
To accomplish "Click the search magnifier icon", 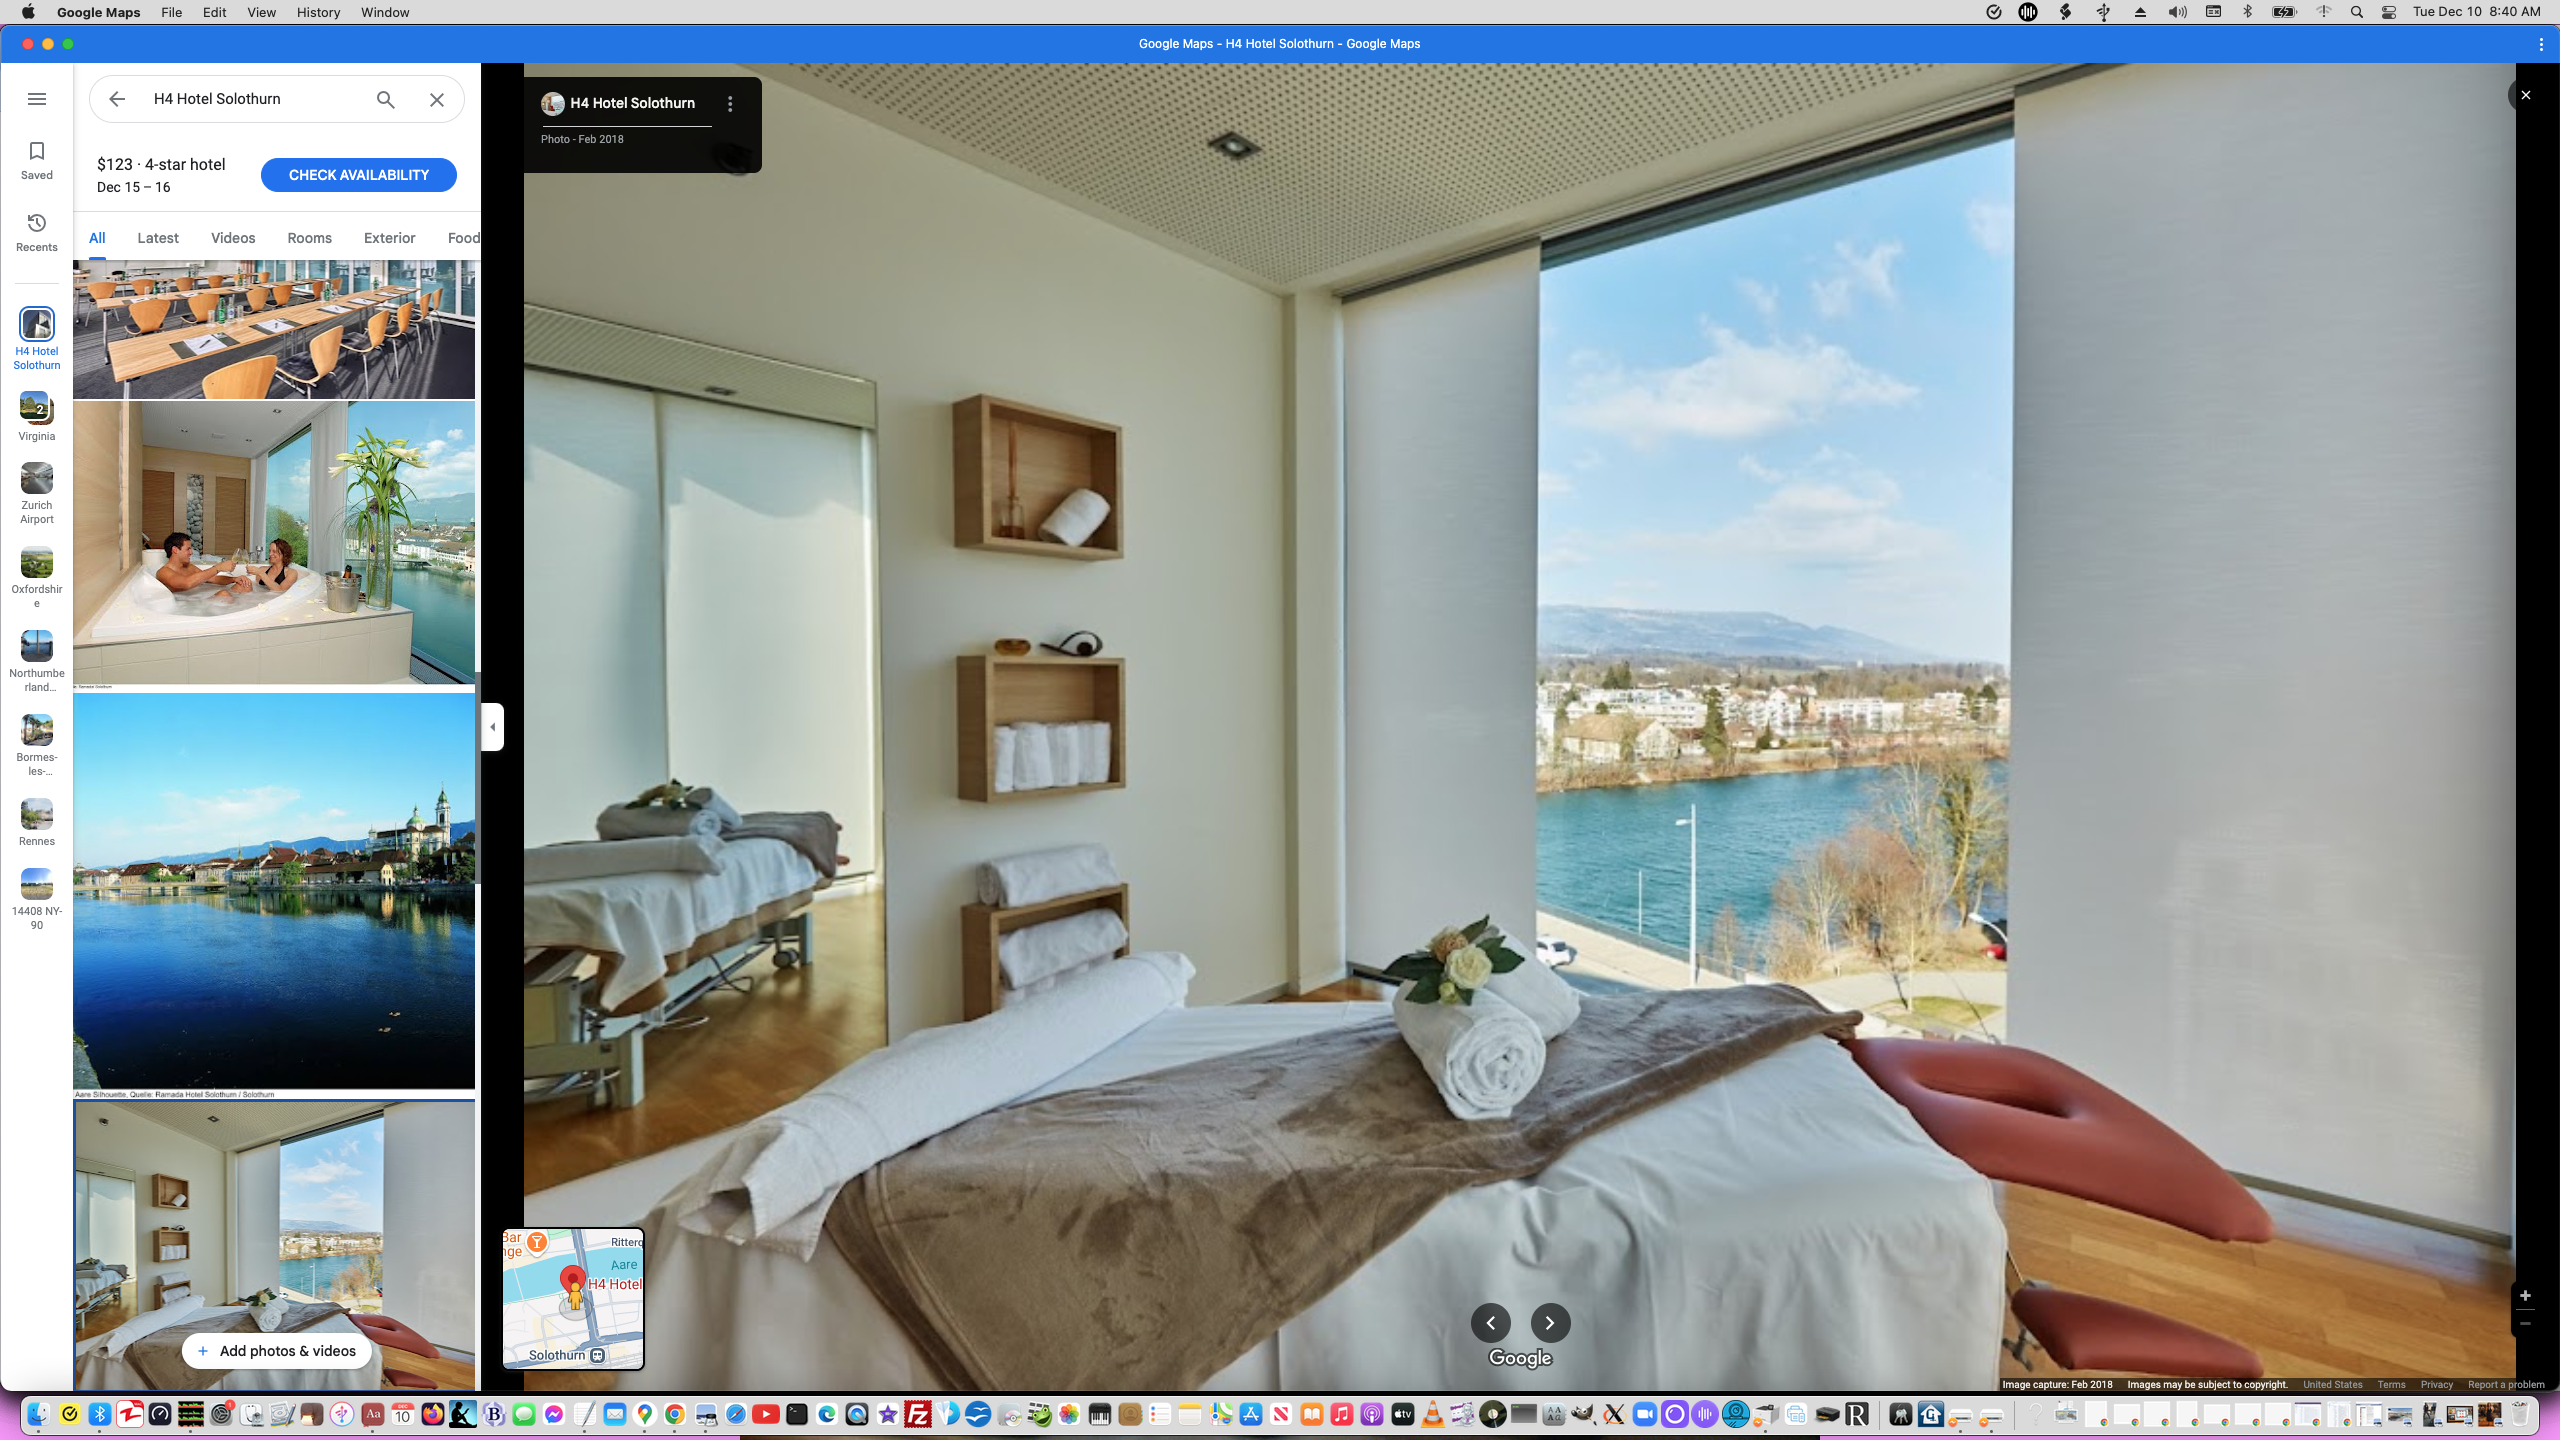I will pyautogui.click(x=386, y=99).
